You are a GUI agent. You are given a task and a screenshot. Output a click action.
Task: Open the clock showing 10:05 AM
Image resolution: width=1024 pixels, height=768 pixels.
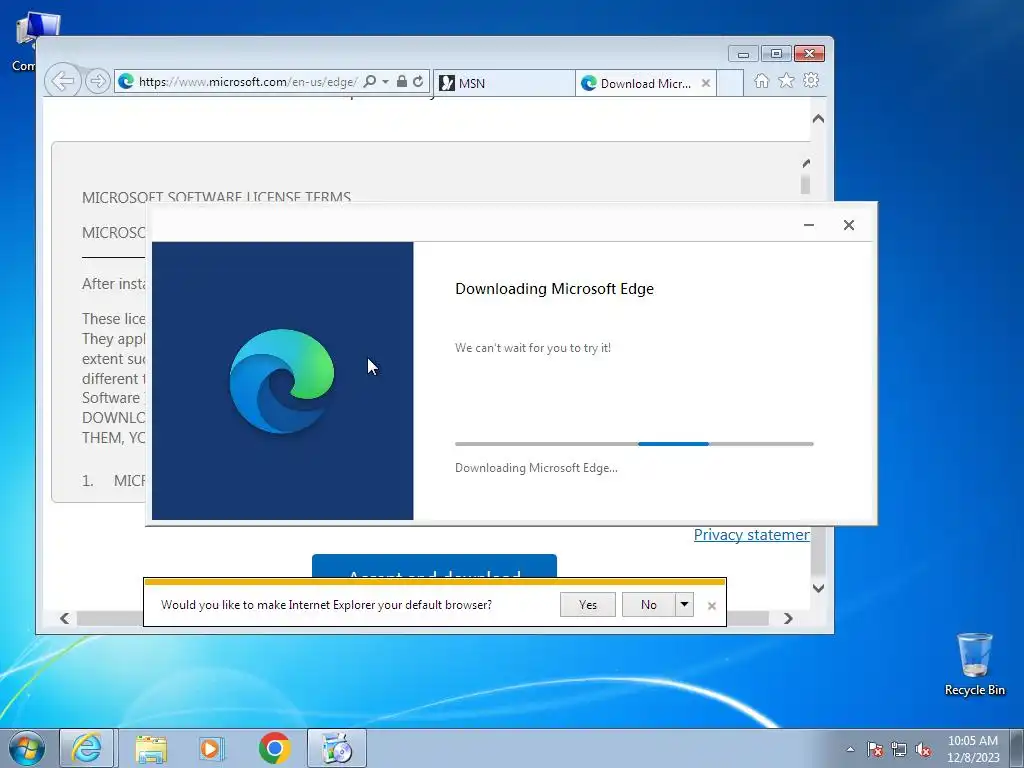973,748
